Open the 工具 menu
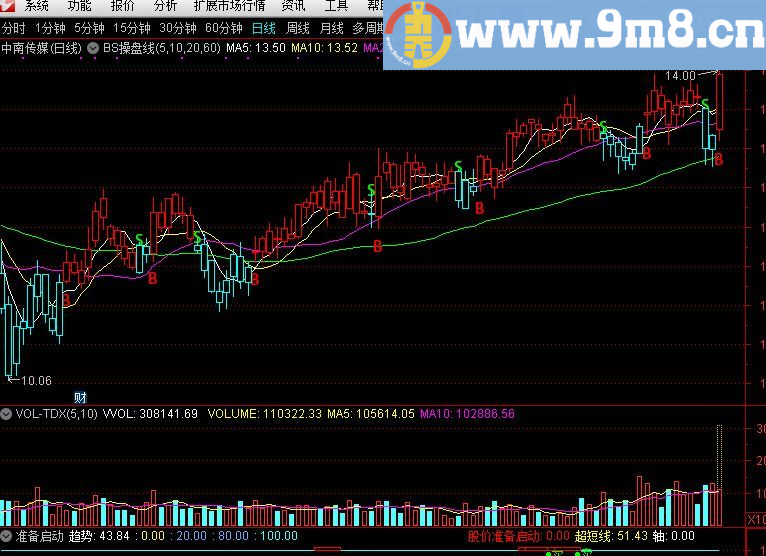Screen dimensions: 766x556 tap(336, 5)
